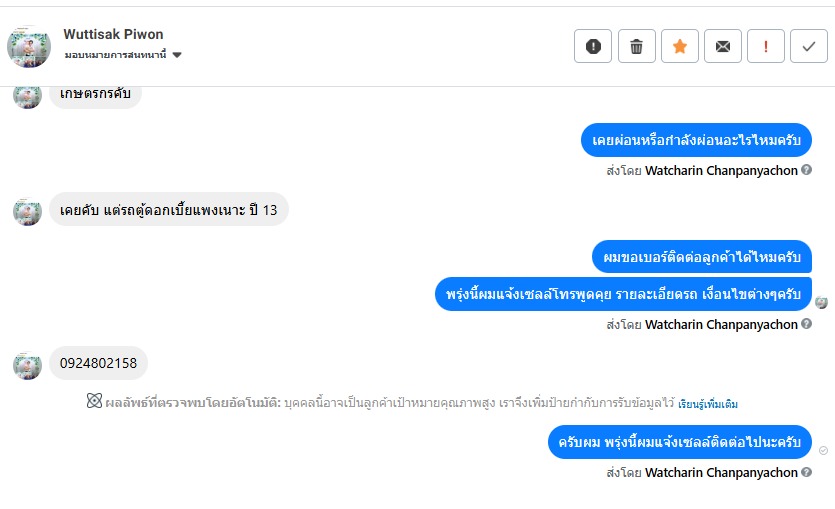Click the atom icon beside the auto-detected result
This screenshot has width=835, height=509.
pyautogui.click(x=94, y=402)
